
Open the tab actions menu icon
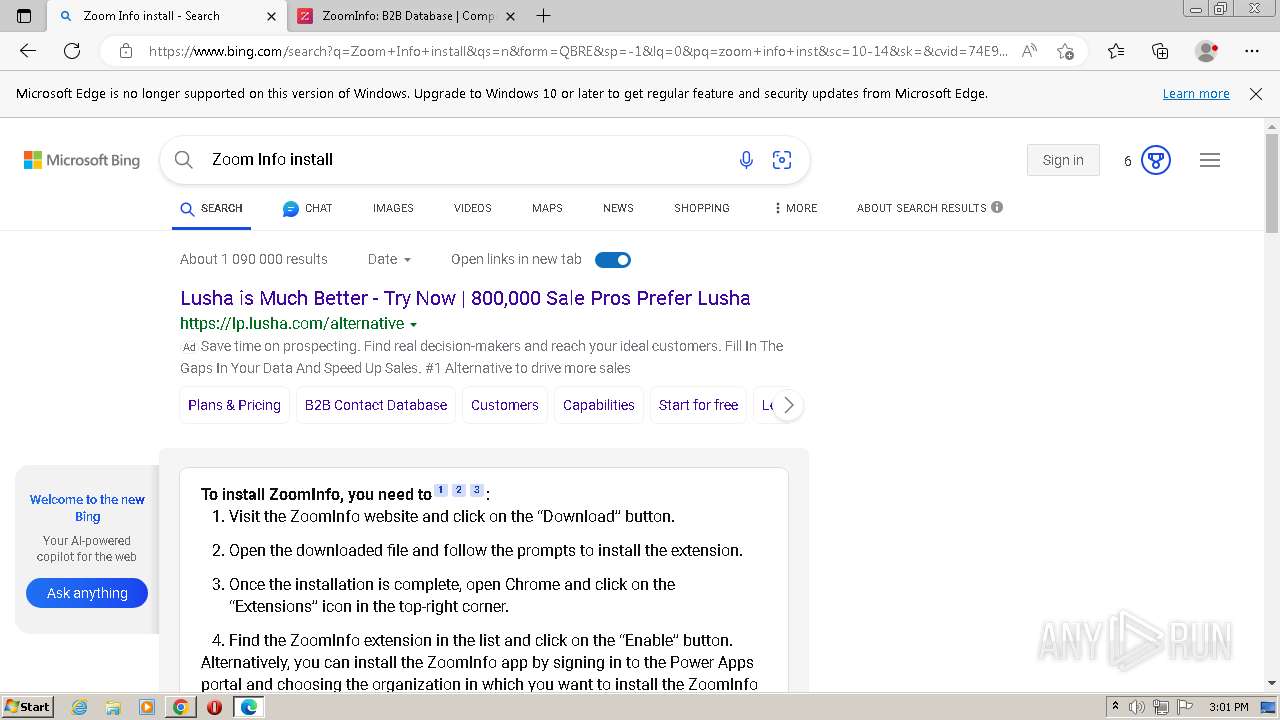tap(24, 16)
